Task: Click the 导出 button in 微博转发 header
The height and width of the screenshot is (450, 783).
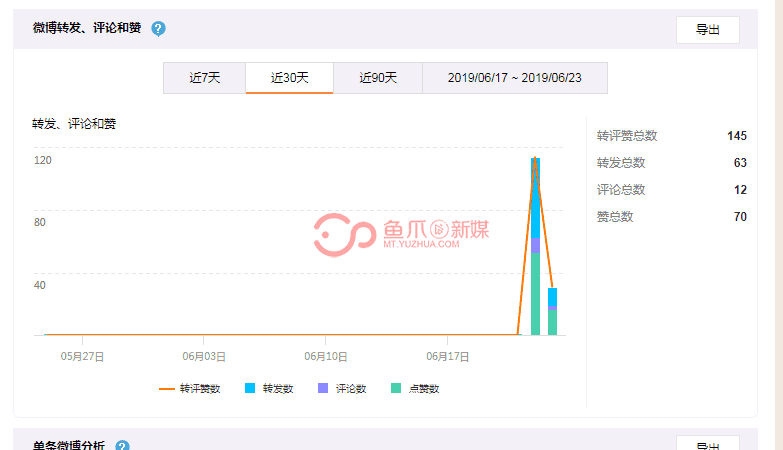Action: pos(708,30)
